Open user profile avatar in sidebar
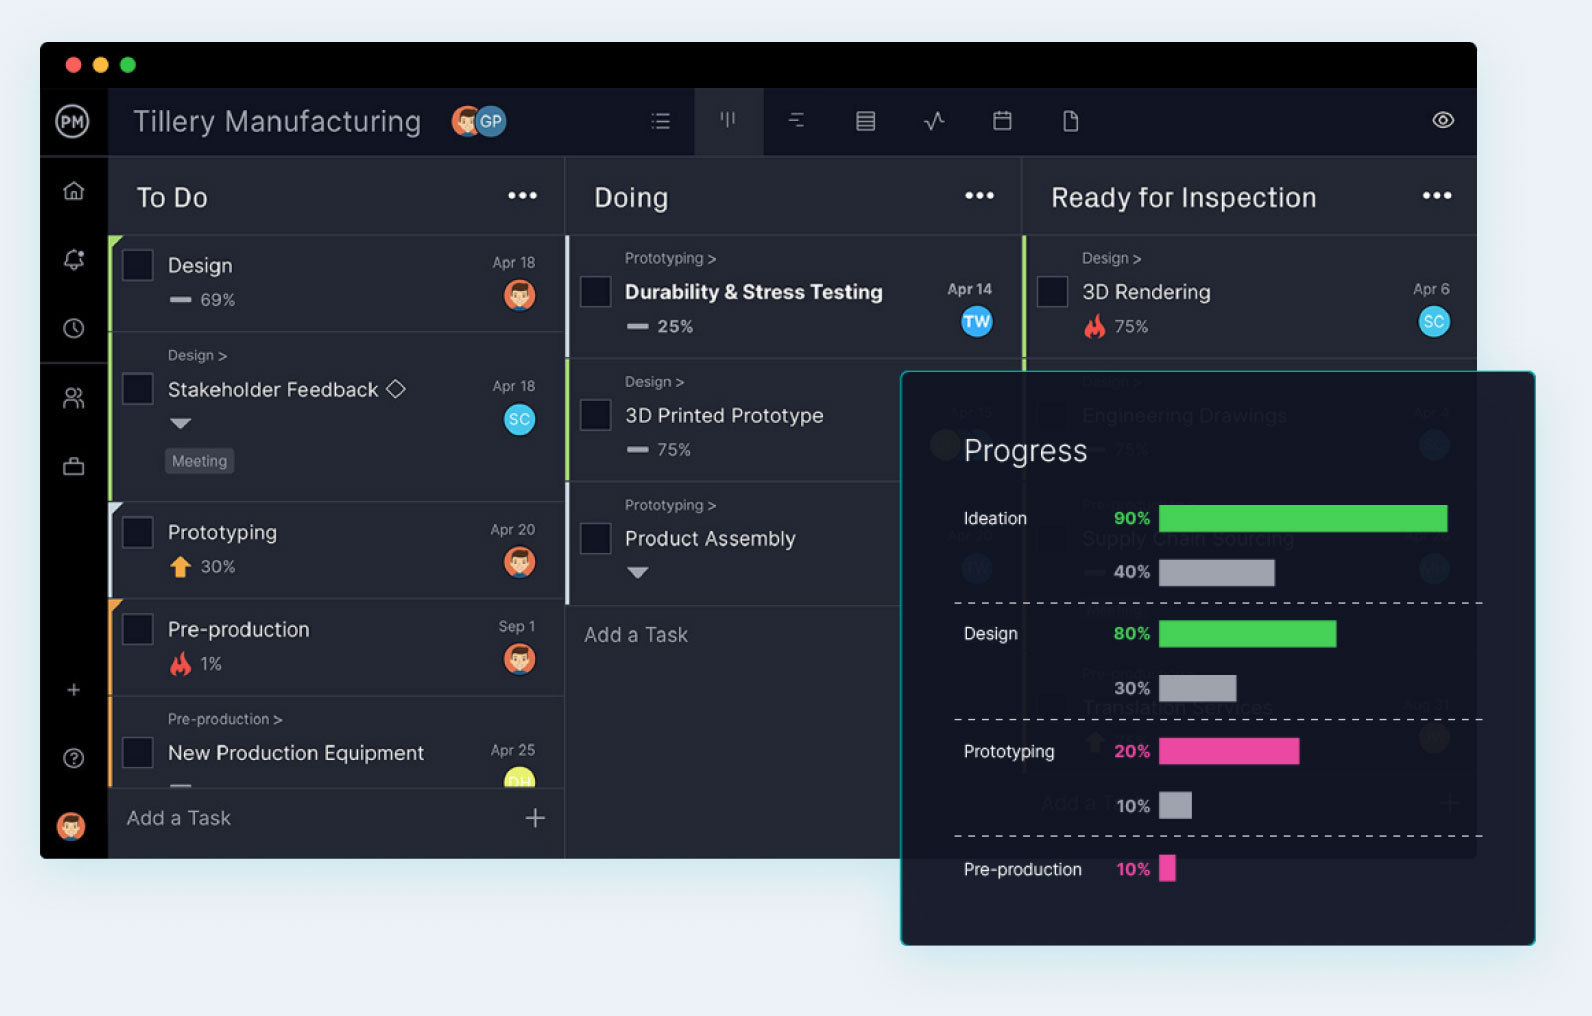Screen dimensions: 1592x1016 (x=71, y=826)
